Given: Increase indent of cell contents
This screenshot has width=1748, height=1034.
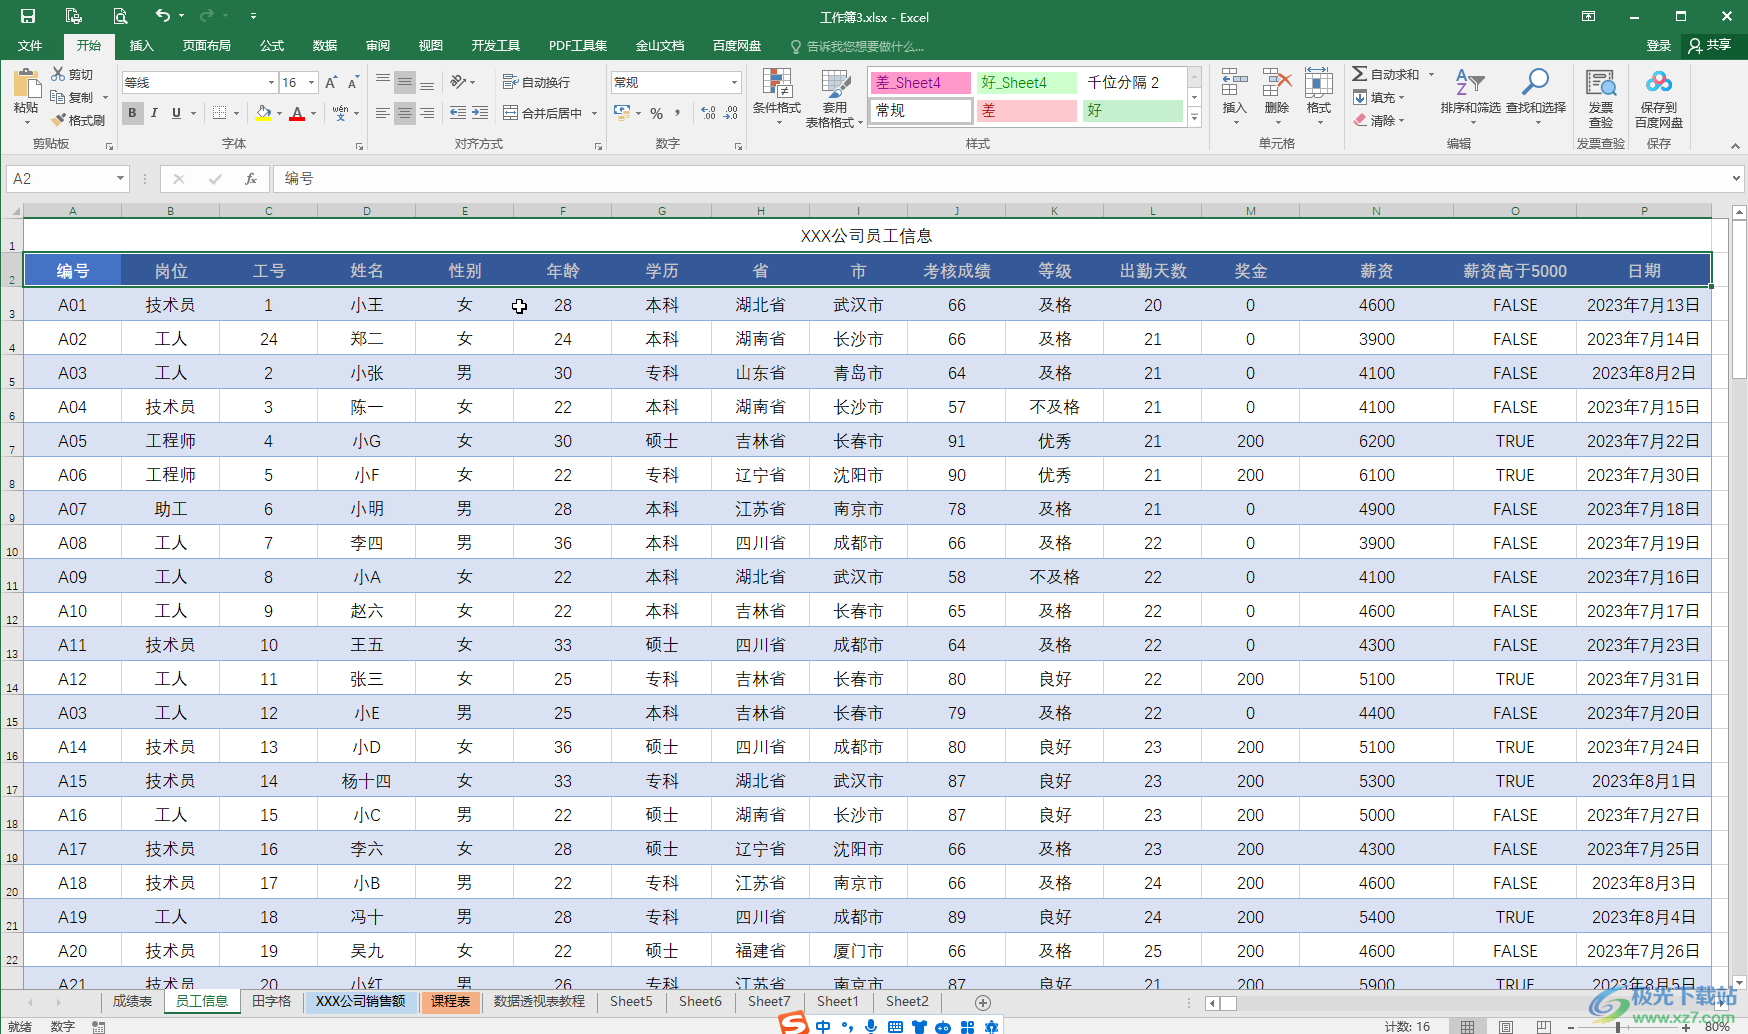Looking at the screenshot, I should [x=480, y=113].
